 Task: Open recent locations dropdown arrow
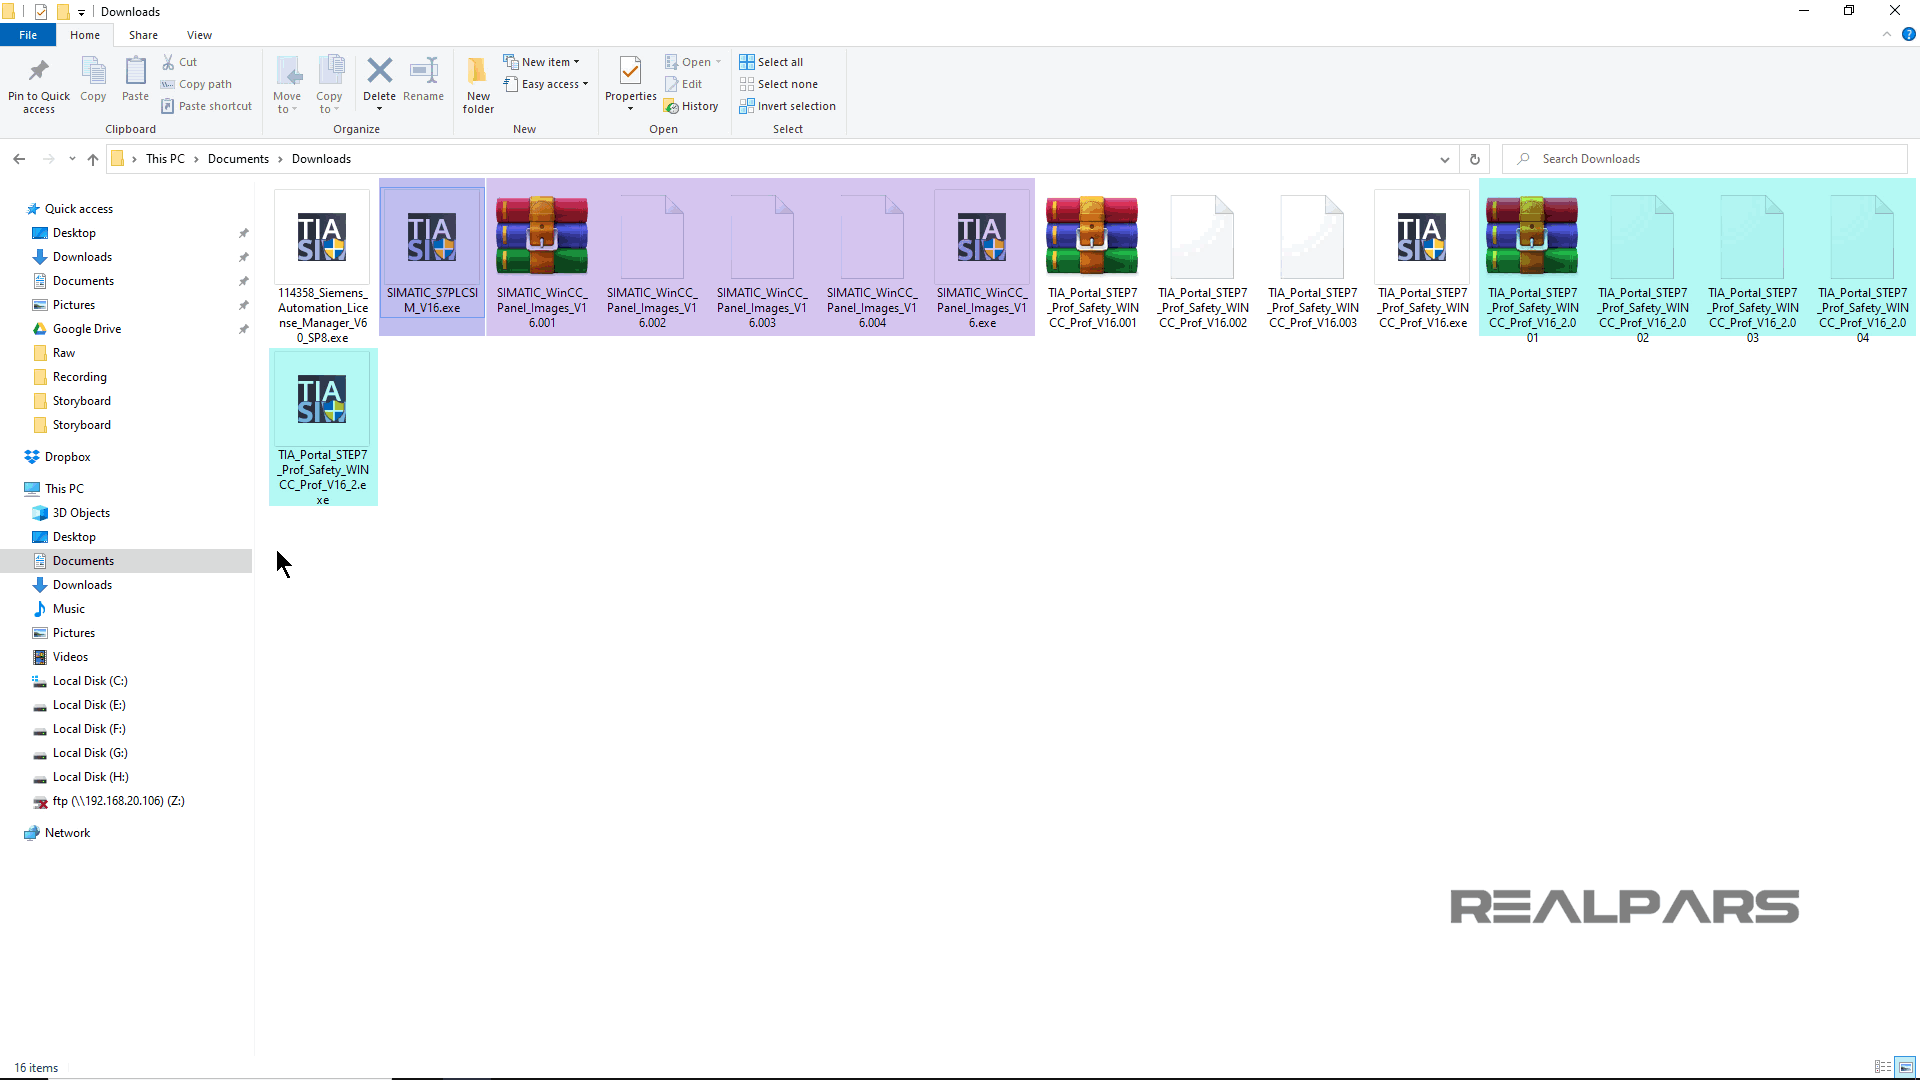click(x=72, y=159)
